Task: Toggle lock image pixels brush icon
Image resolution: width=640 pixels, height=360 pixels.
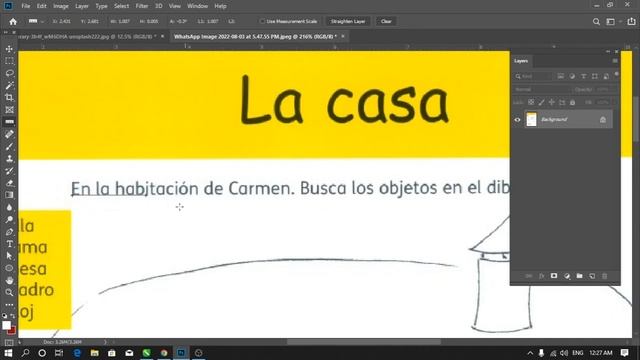Action: 541,102
